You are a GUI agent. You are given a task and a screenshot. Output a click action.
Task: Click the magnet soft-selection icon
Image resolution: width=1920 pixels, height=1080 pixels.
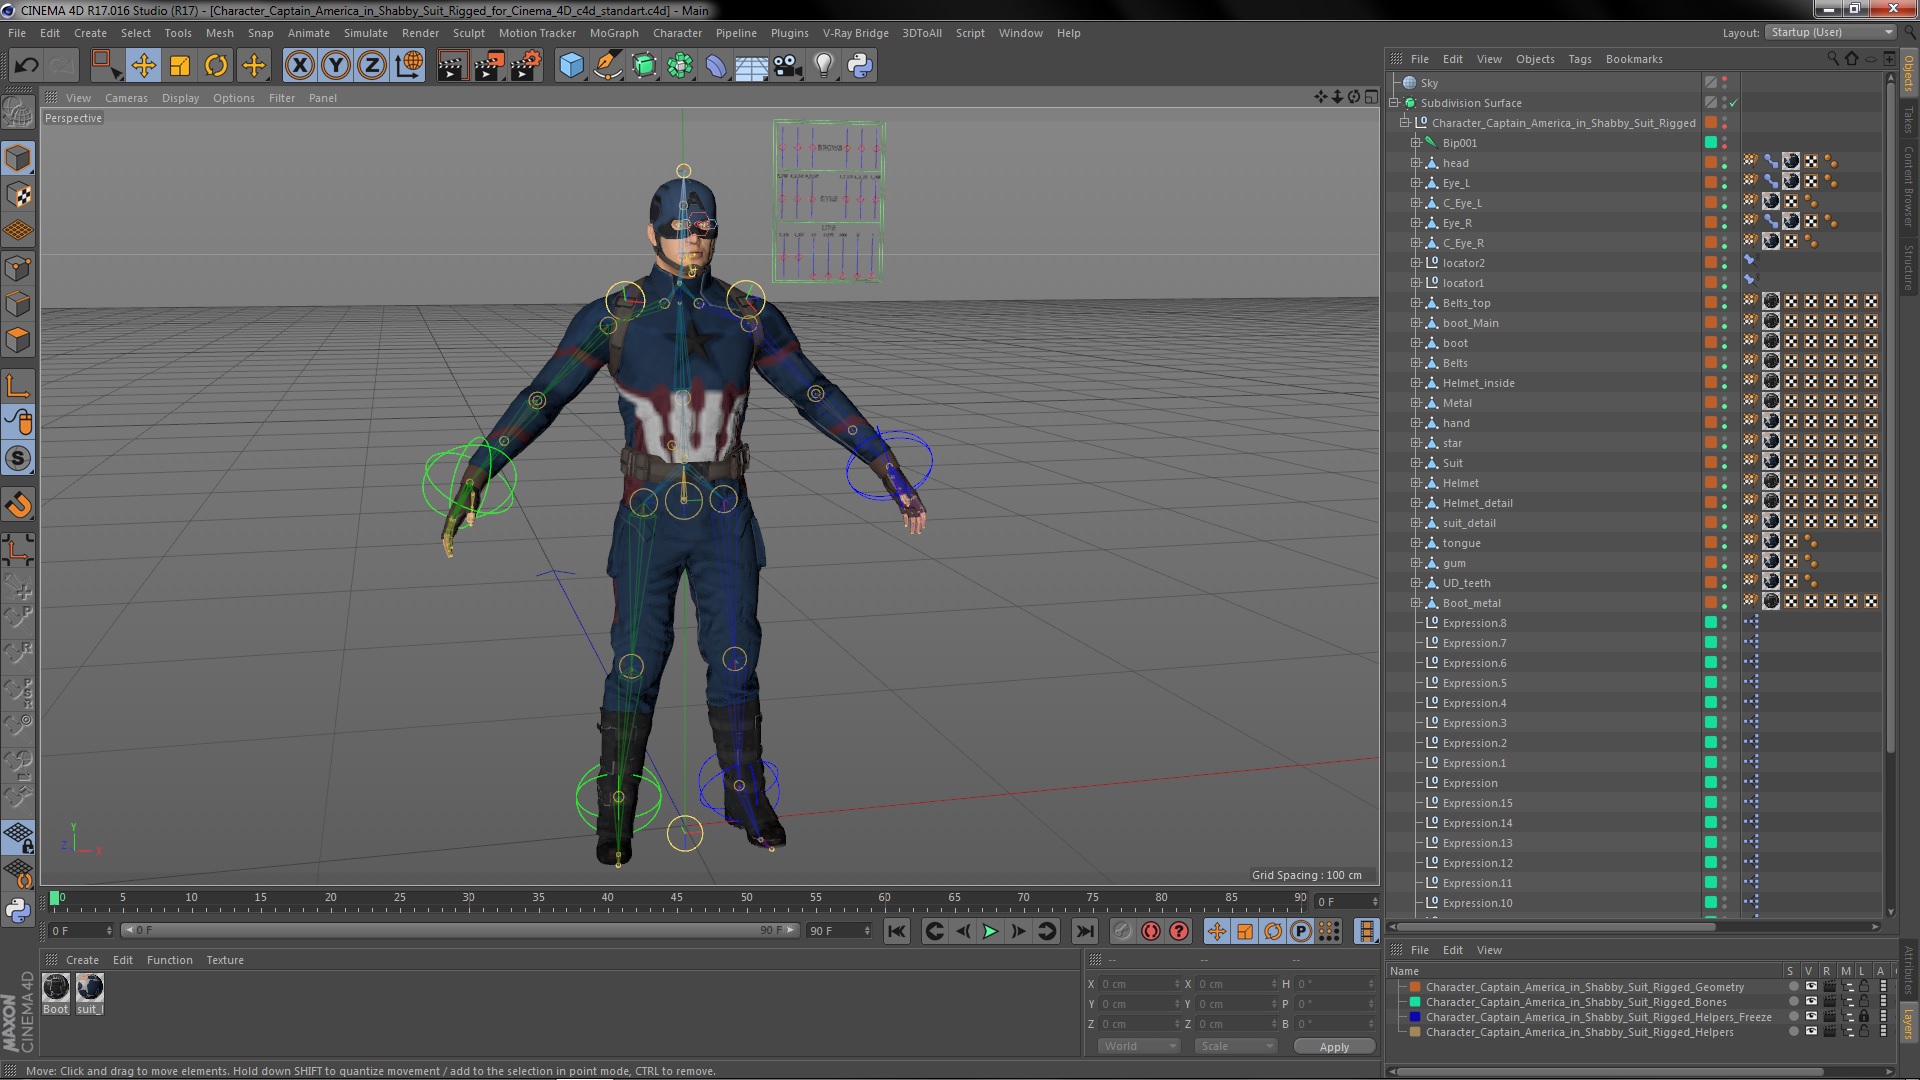click(x=18, y=505)
